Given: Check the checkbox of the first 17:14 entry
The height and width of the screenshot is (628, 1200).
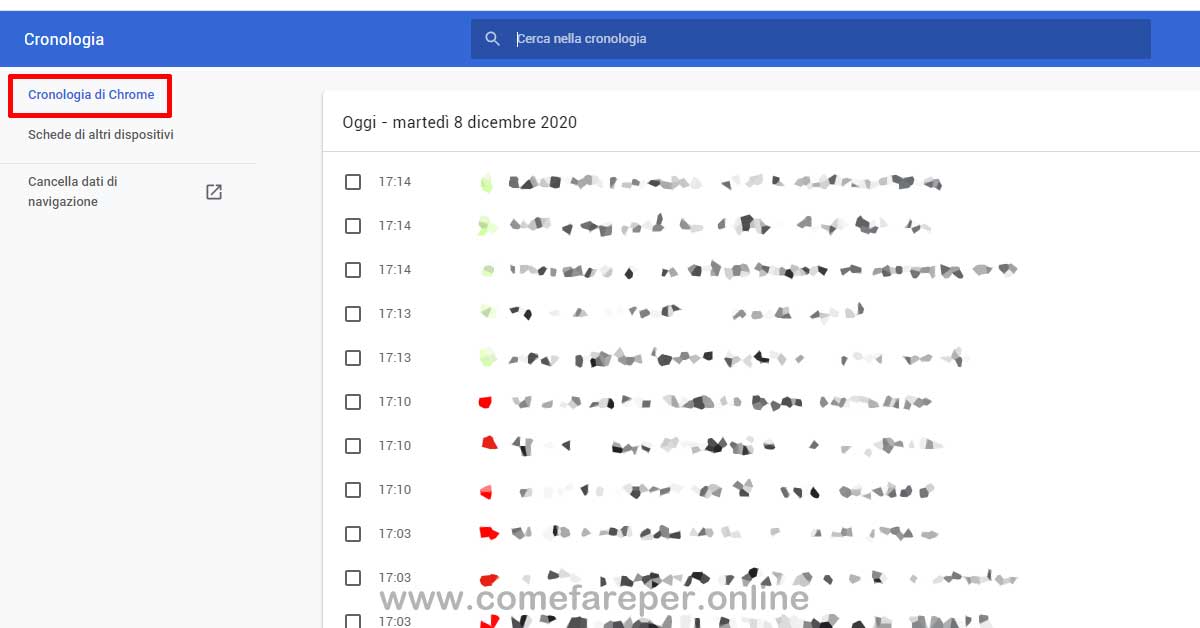Looking at the screenshot, I should 352,181.
